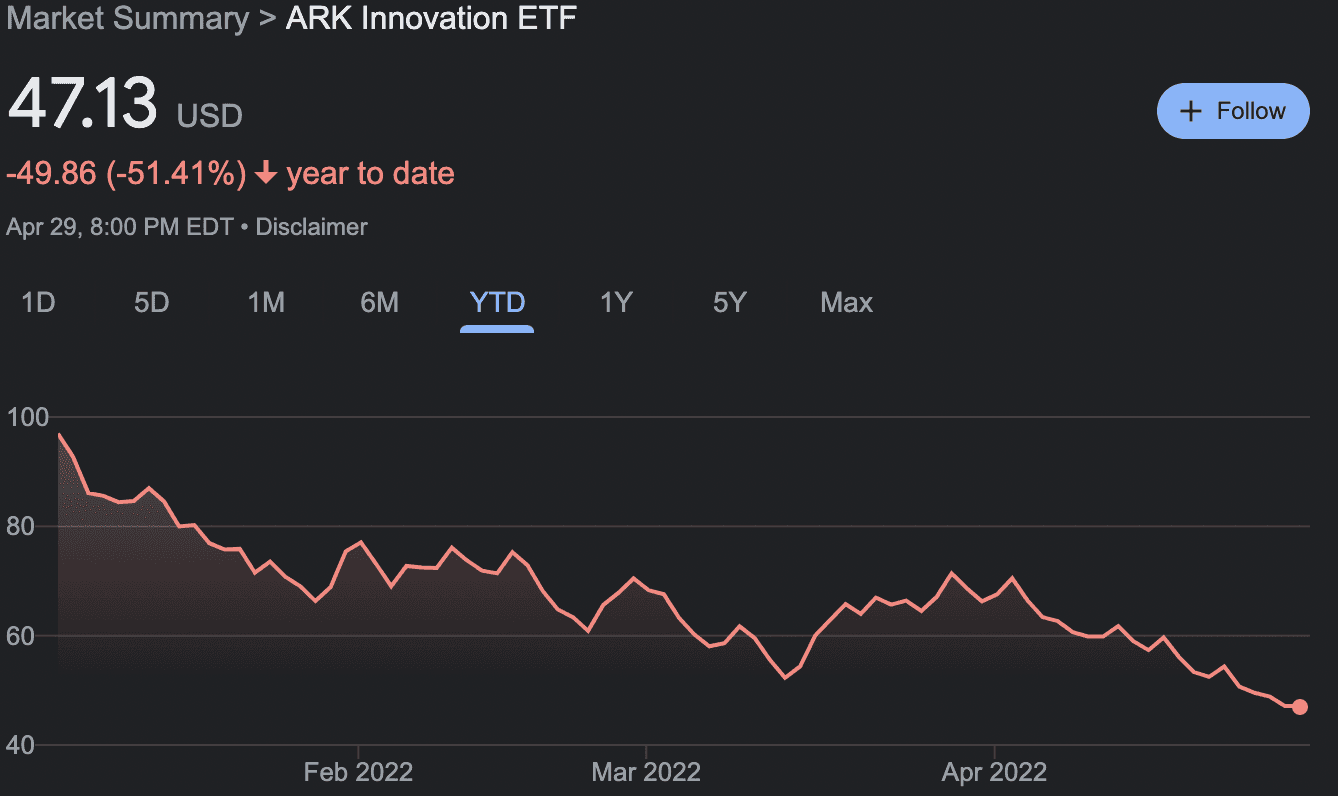Screen dimensions: 1338x796
Task: Click the Follow button
Action: (1232, 111)
